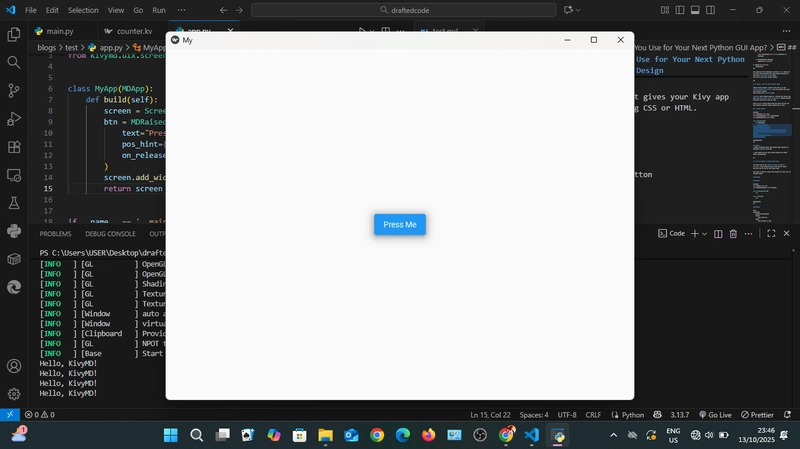Open Windows taskbar search
Image resolution: width=800 pixels, height=449 pixels.
click(x=196, y=435)
